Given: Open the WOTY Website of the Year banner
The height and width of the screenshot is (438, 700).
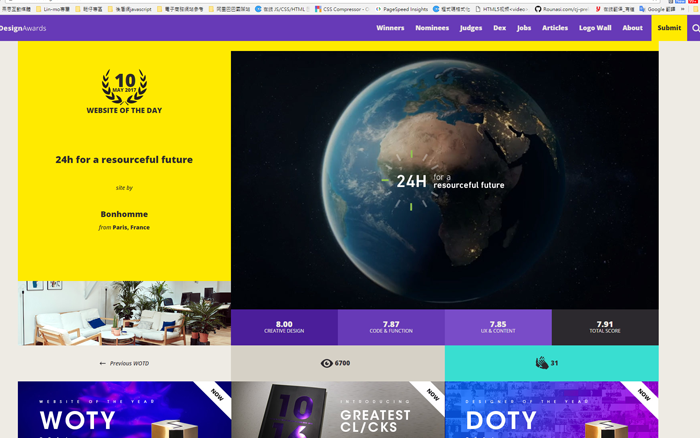Looking at the screenshot, I should pyautogui.click(x=124, y=411).
